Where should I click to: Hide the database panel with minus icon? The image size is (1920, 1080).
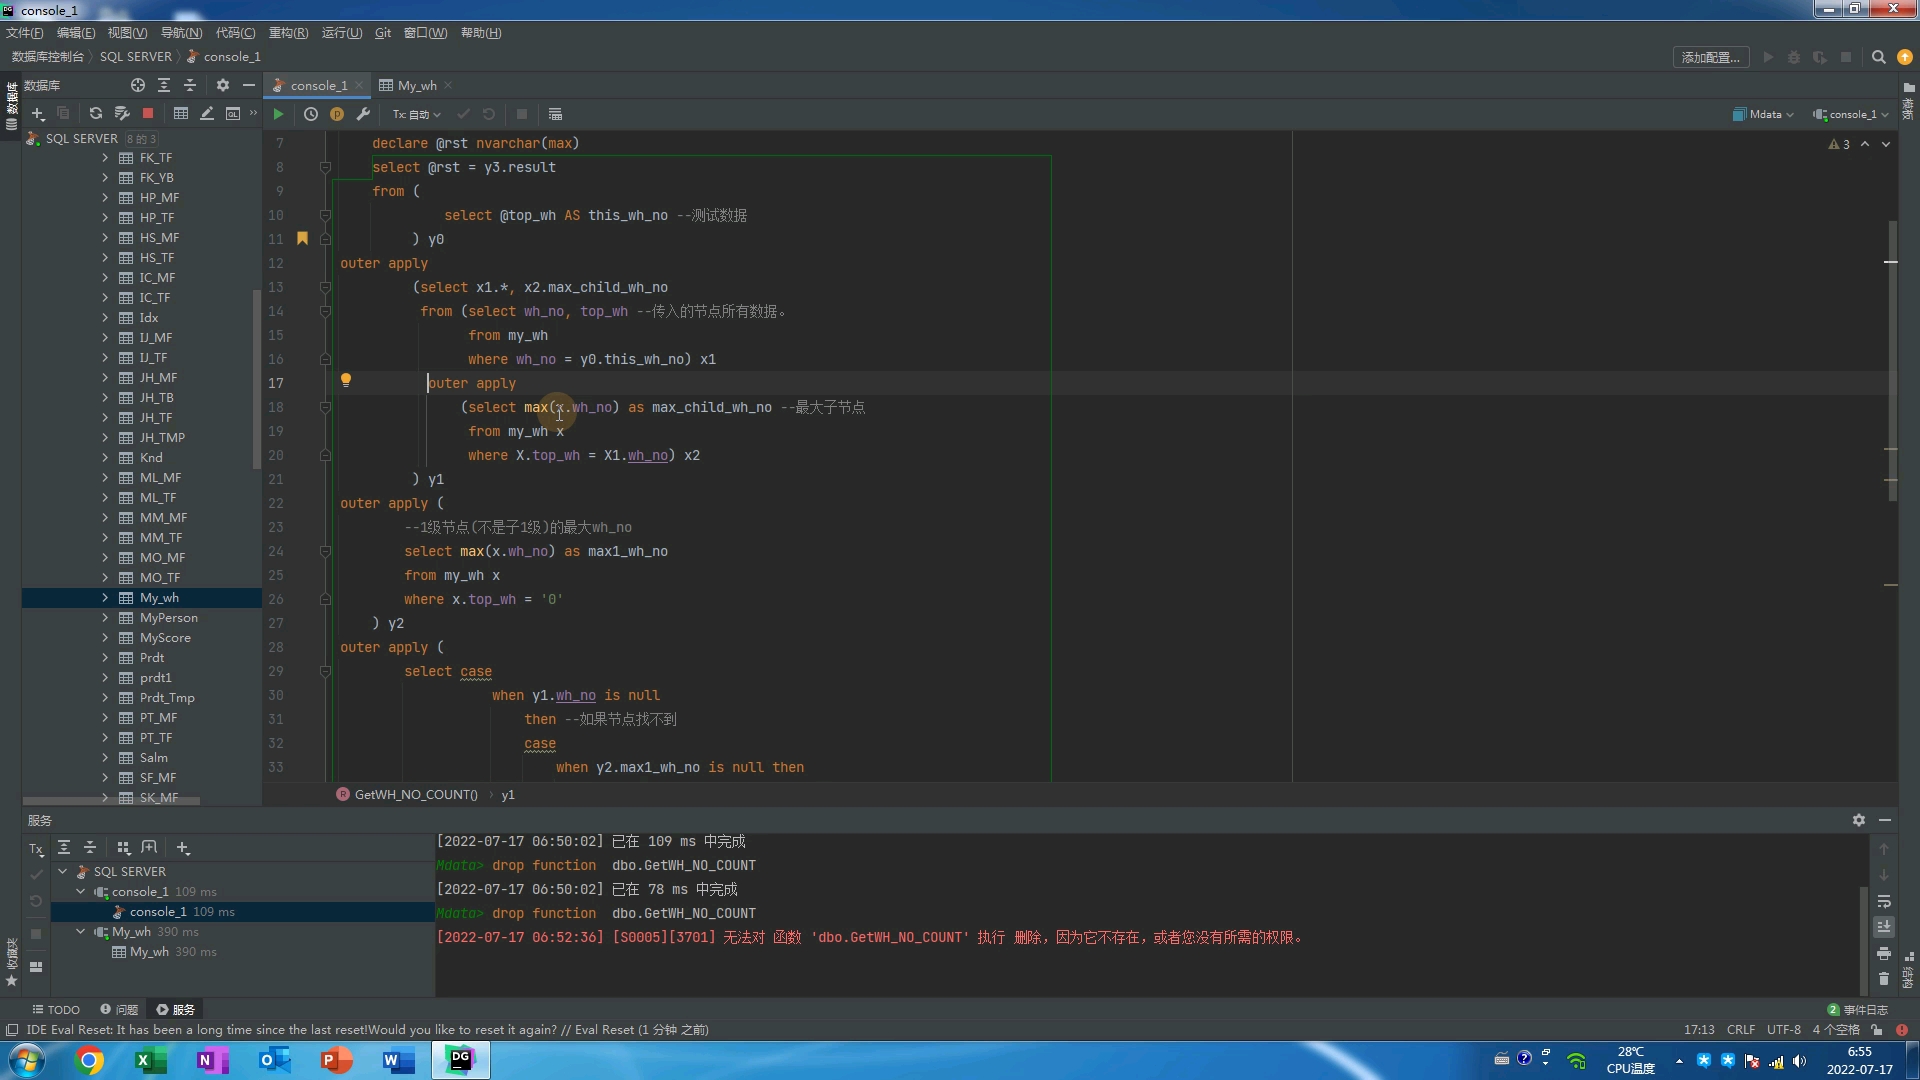coord(248,85)
